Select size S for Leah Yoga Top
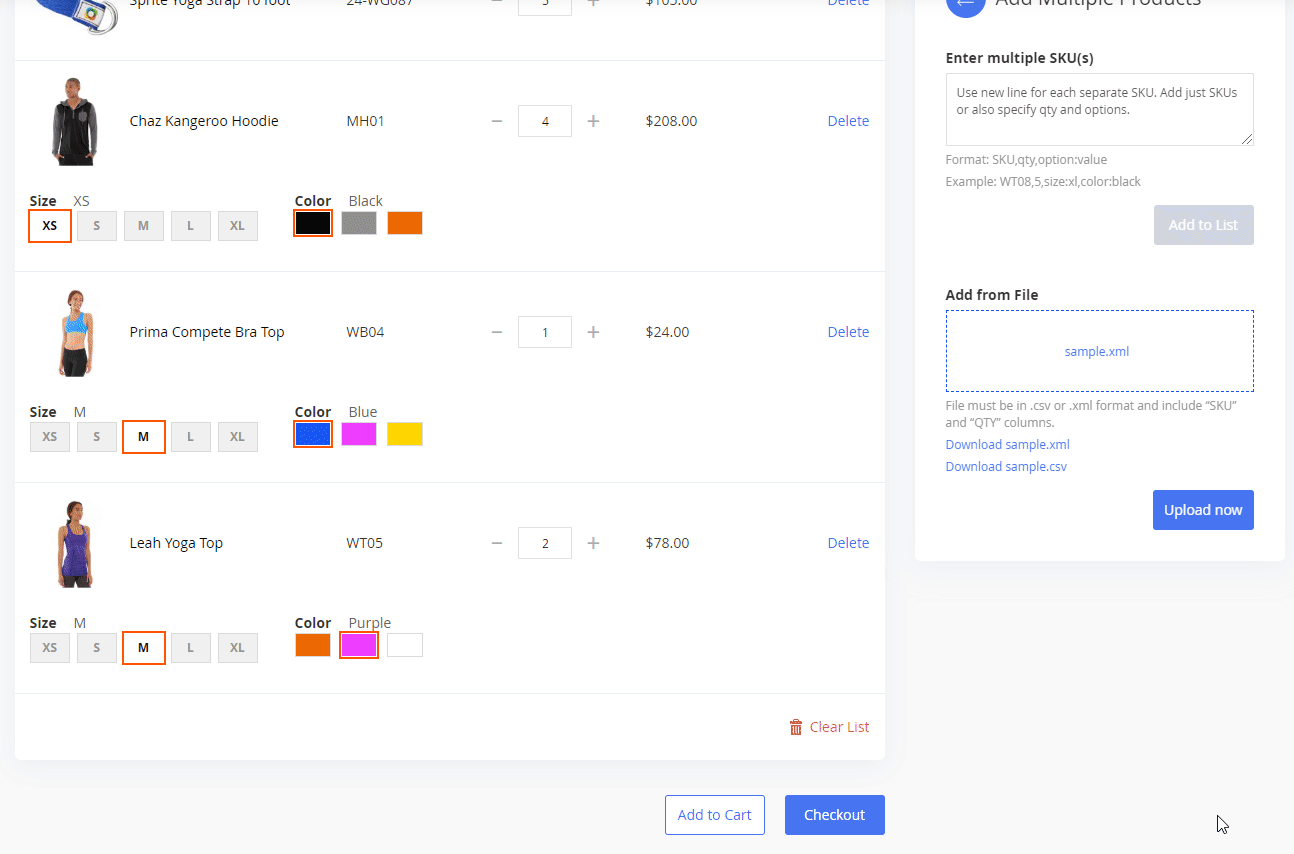The width and height of the screenshot is (1294, 854). coord(97,648)
